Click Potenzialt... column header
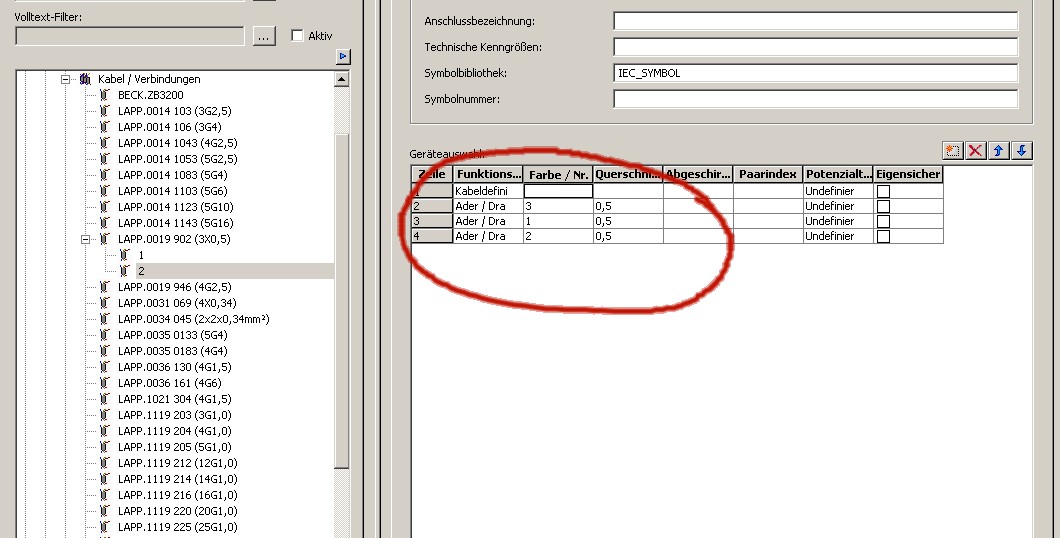Screen dimensions: 1060x538 coord(839,174)
